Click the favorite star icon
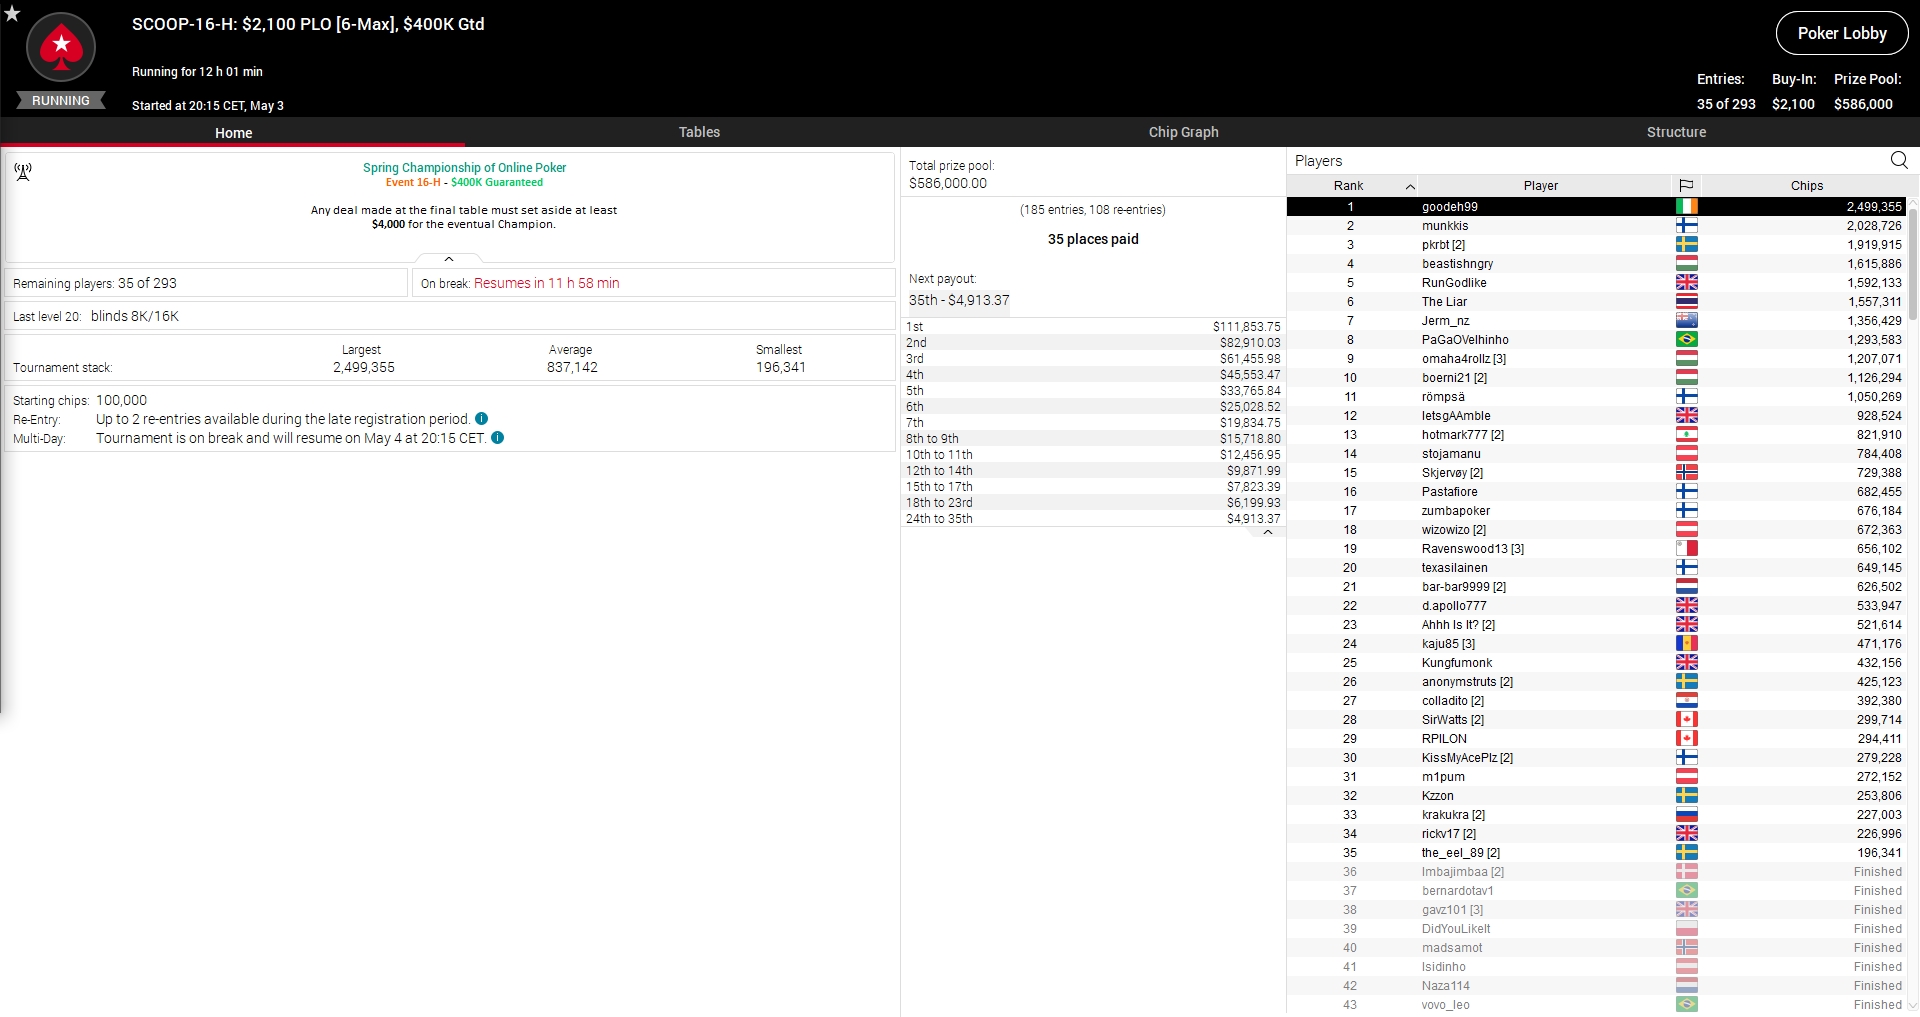1920x1017 pixels. [12, 14]
